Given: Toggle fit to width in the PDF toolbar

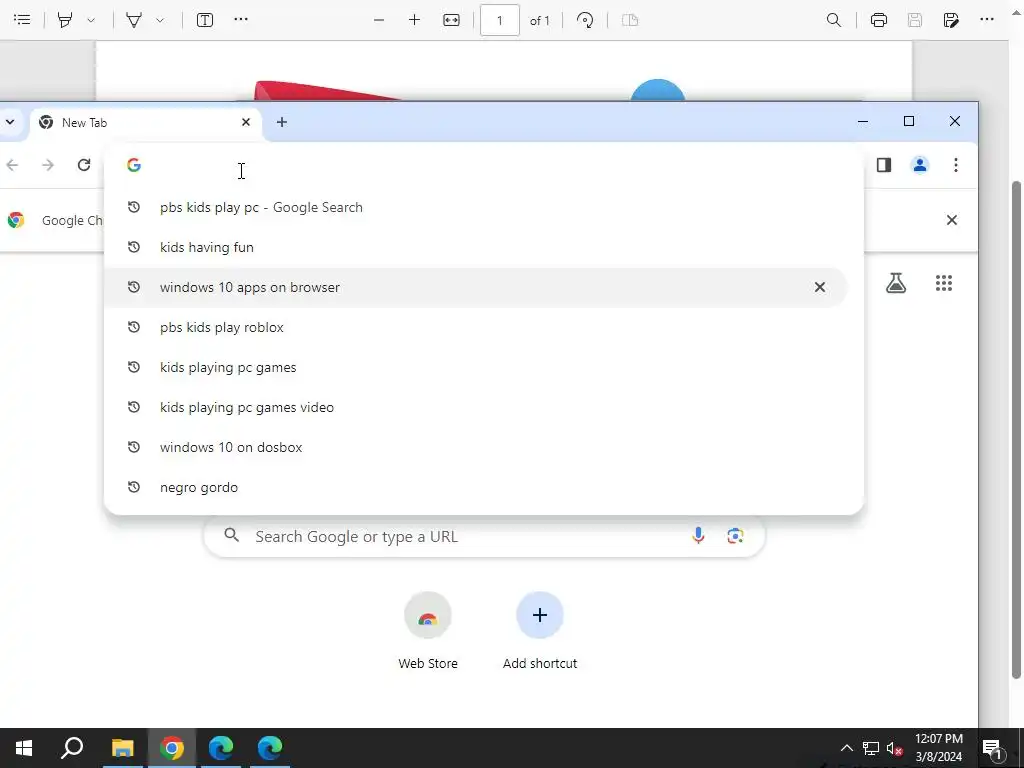Looking at the screenshot, I should (x=451, y=20).
